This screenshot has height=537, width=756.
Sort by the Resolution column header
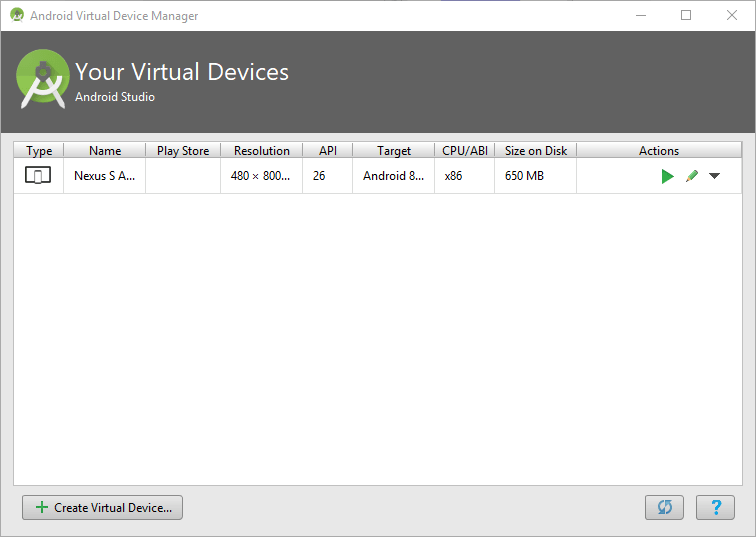point(261,150)
